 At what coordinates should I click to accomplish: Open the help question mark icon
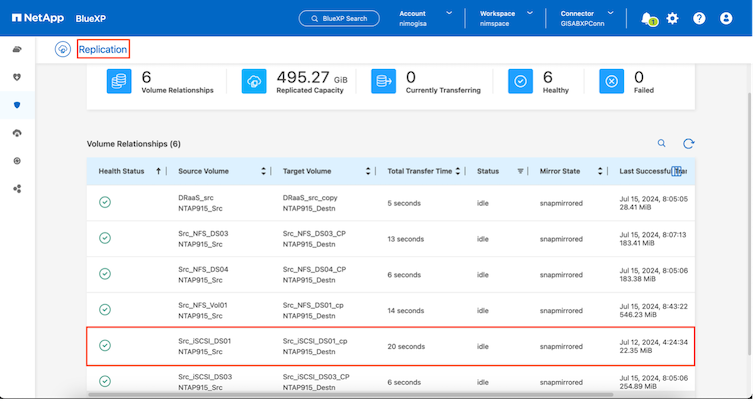pyautogui.click(x=699, y=18)
